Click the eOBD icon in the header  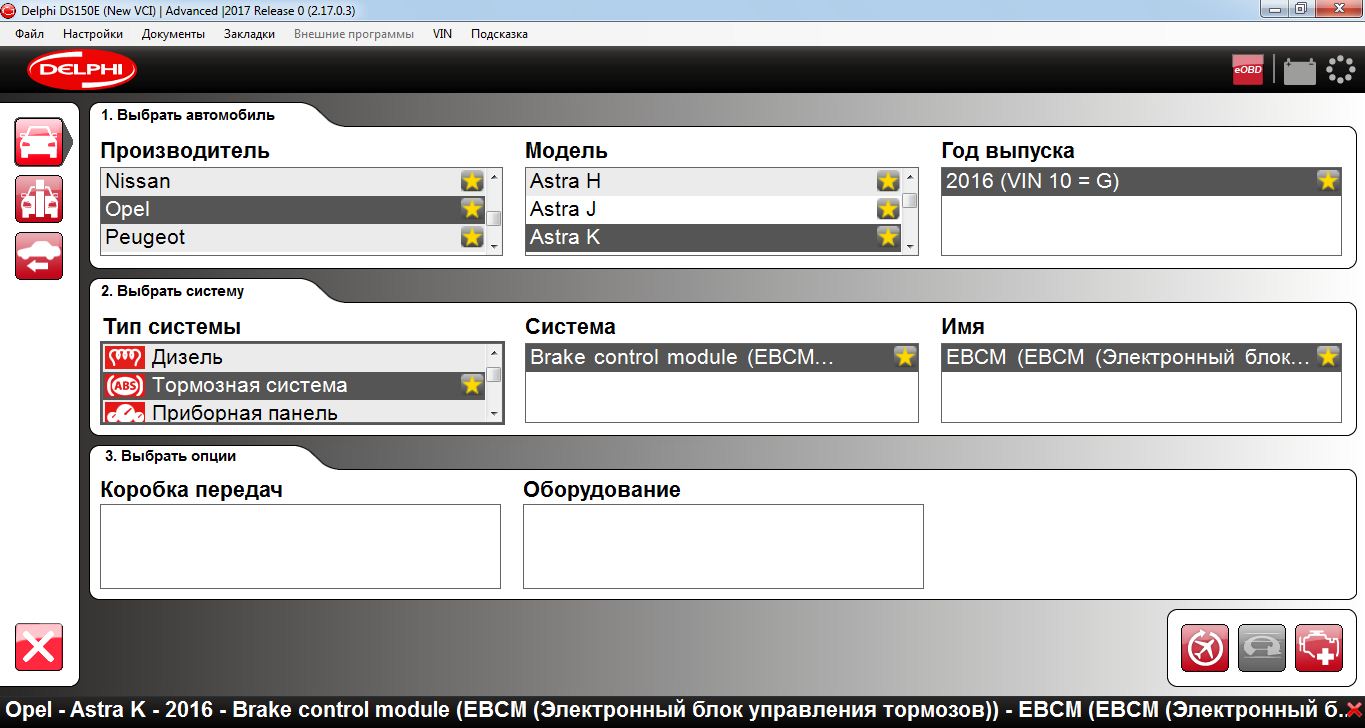(1248, 70)
